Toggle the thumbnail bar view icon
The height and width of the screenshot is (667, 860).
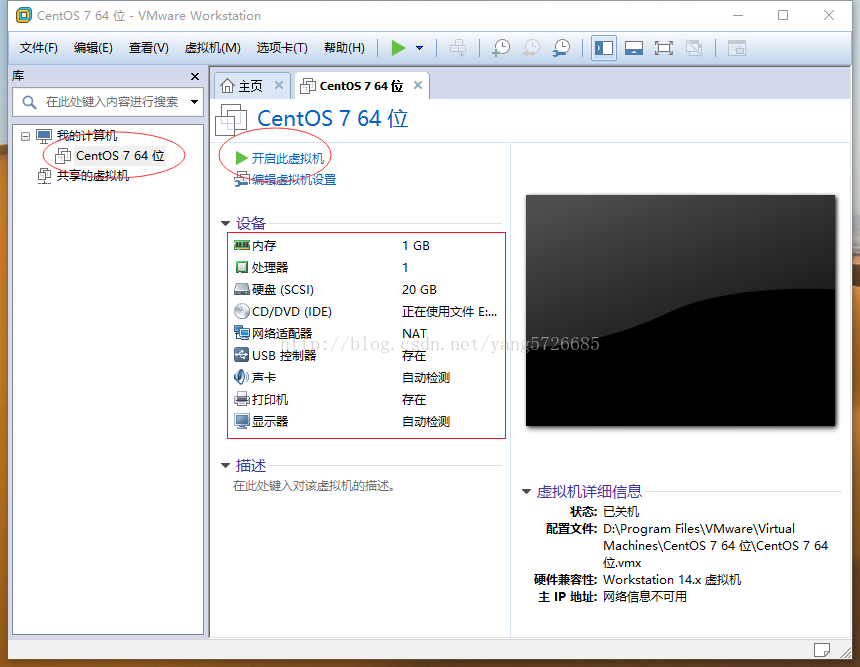click(x=633, y=48)
